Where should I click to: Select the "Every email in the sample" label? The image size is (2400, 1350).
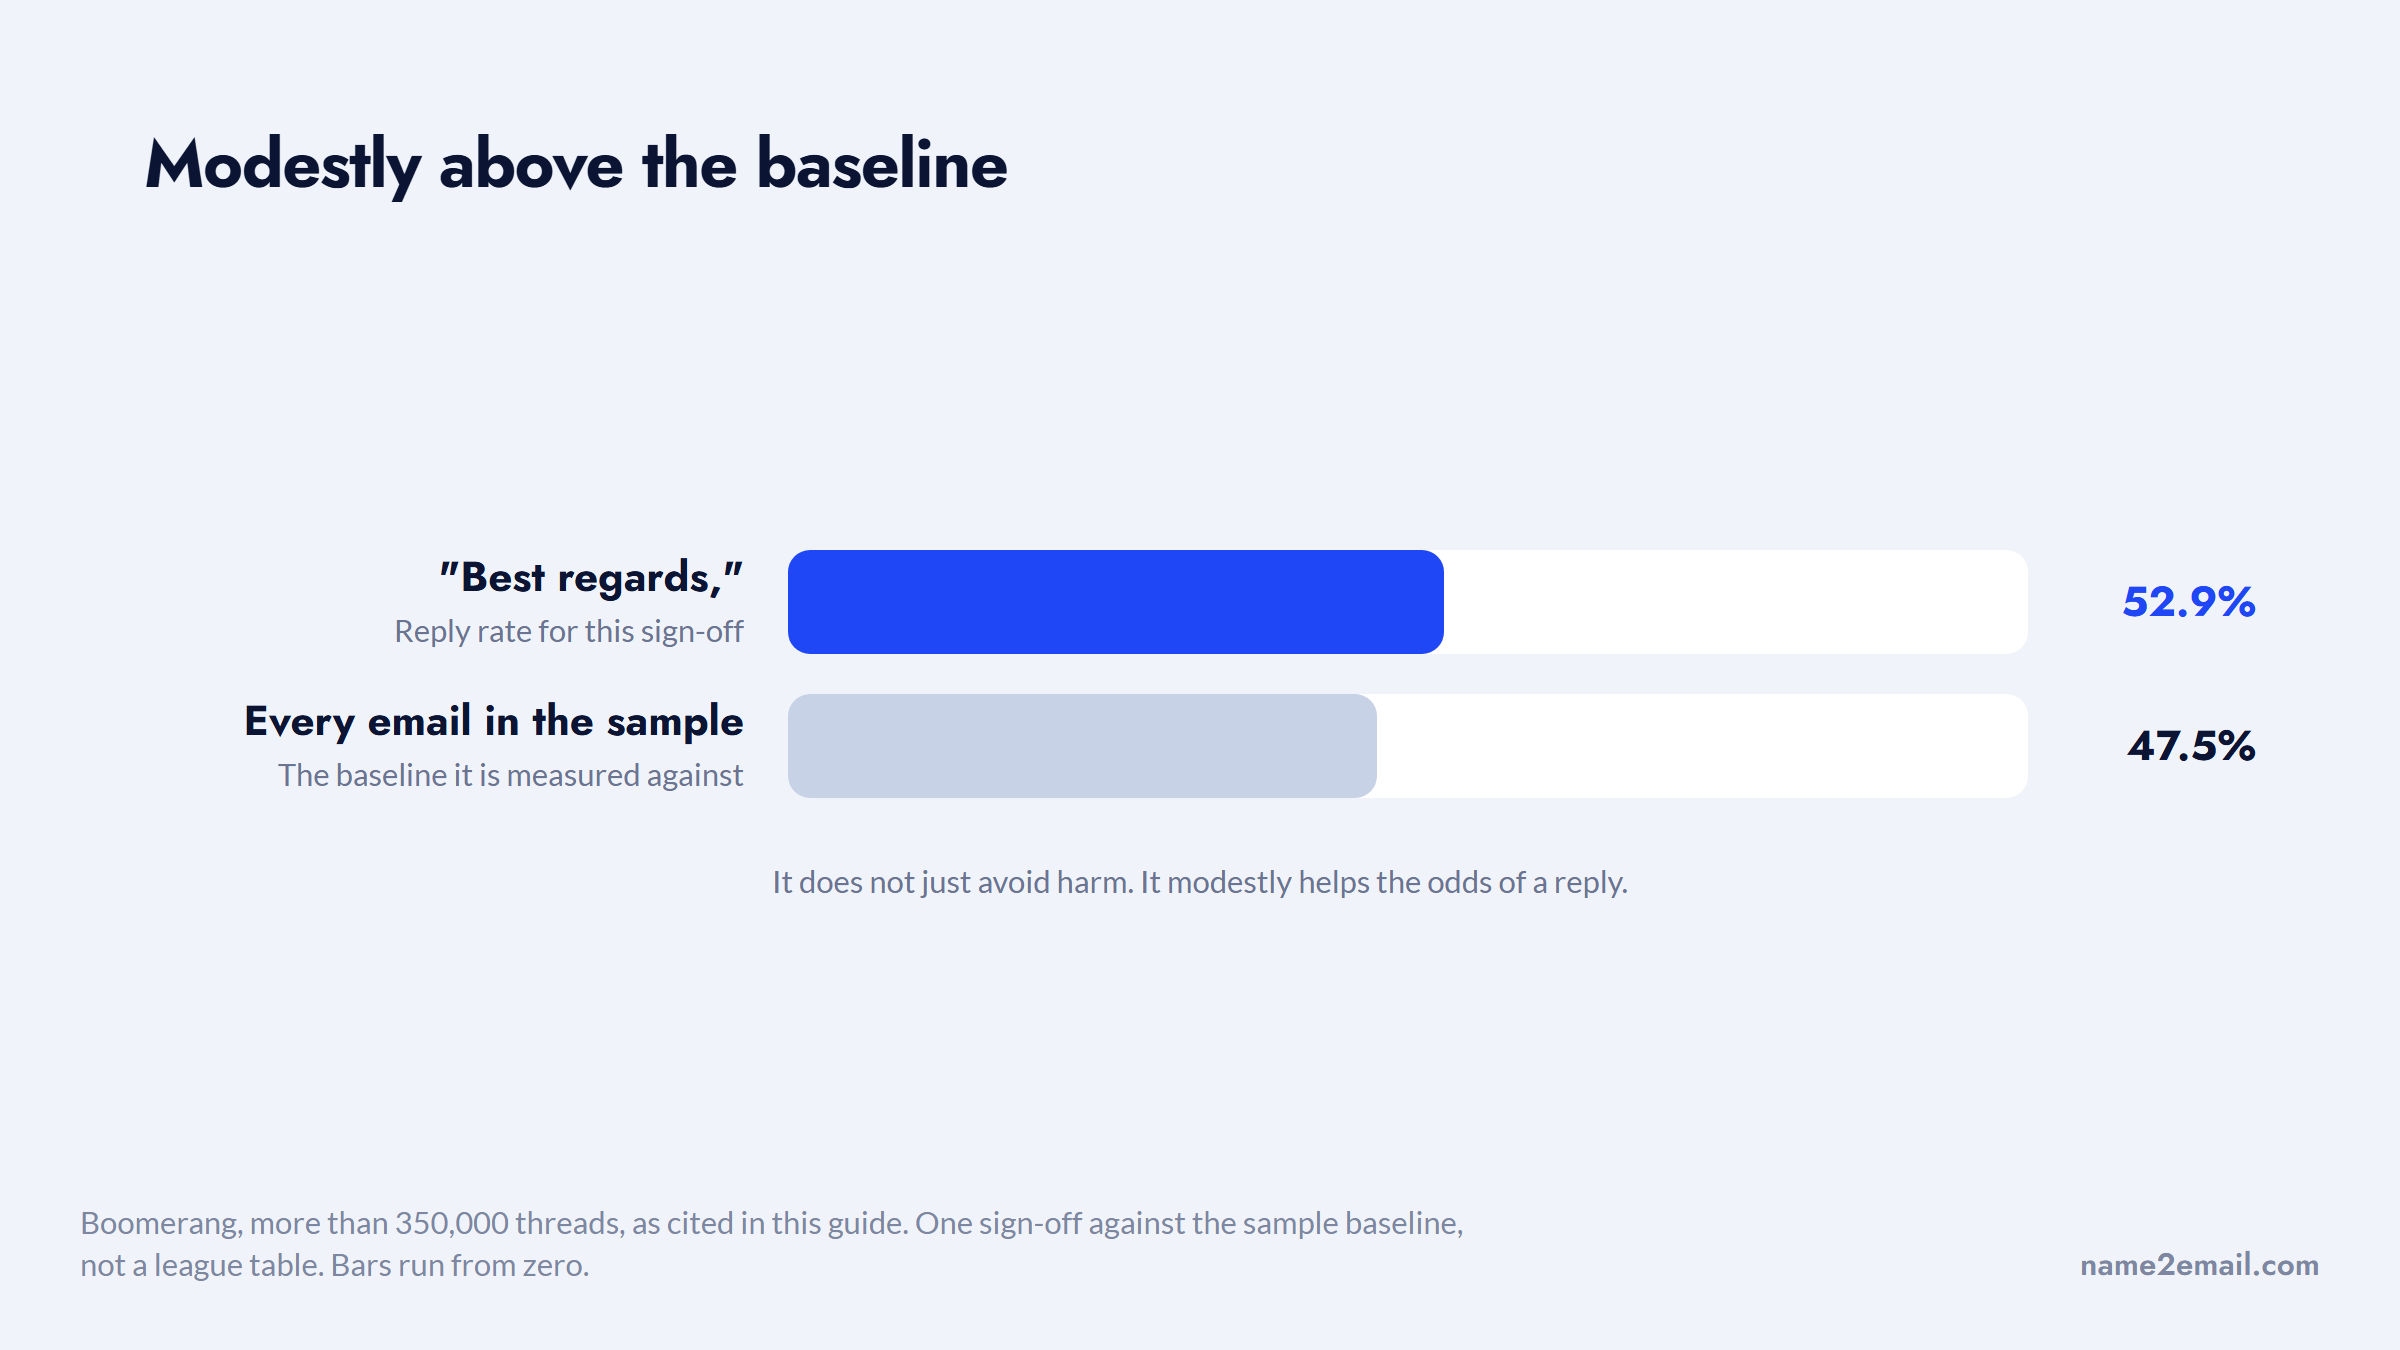click(494, 722)
